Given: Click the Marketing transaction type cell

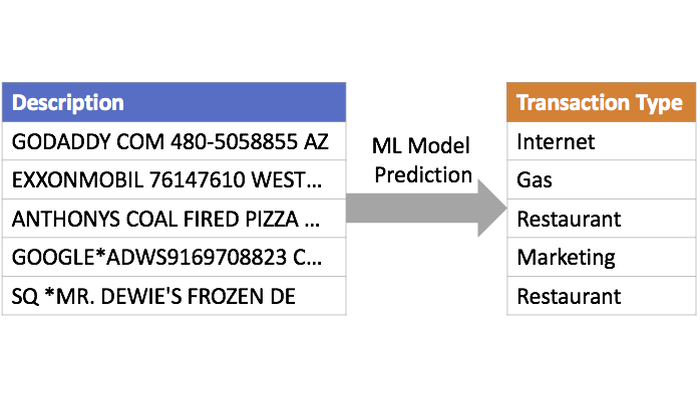Looking at the screenshot, I should pyautogui.click(x=600, y=258).
